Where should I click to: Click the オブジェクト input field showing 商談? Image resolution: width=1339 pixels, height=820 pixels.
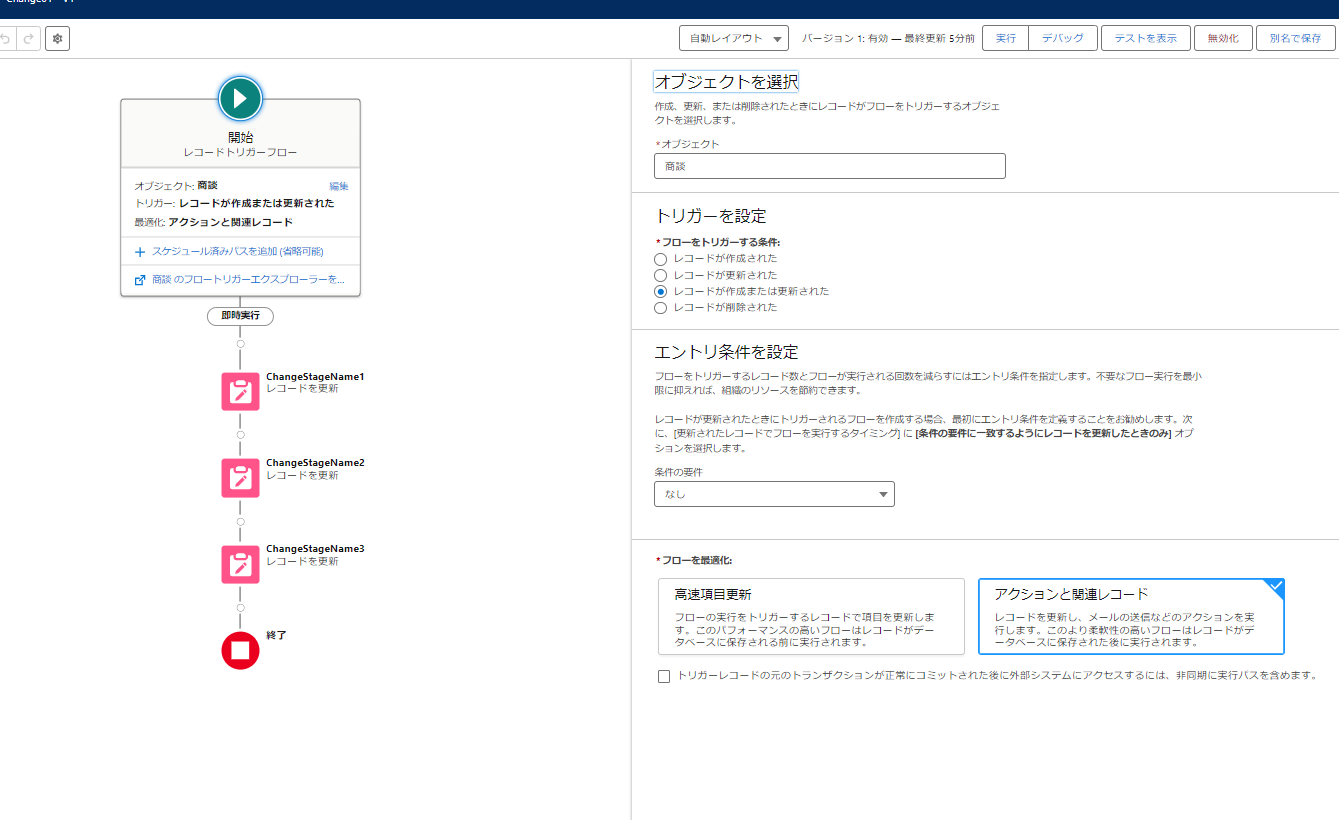point(830,166)
